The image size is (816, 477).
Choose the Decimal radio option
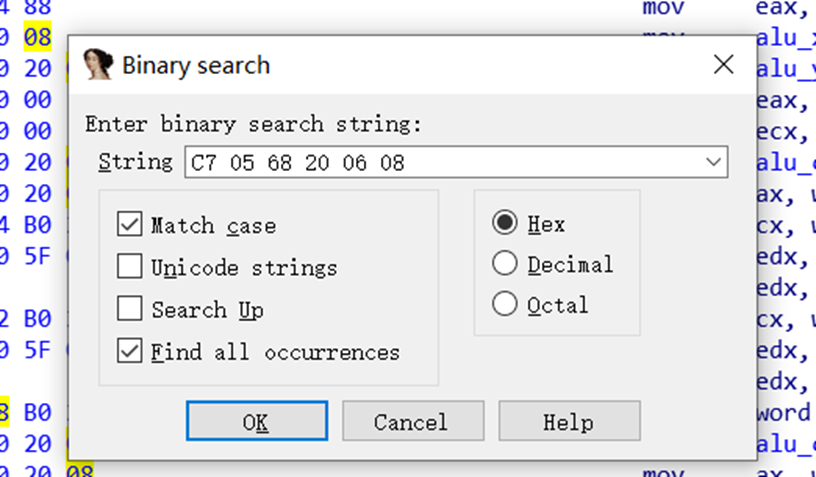pyautogui.click(x=506, y=264)
